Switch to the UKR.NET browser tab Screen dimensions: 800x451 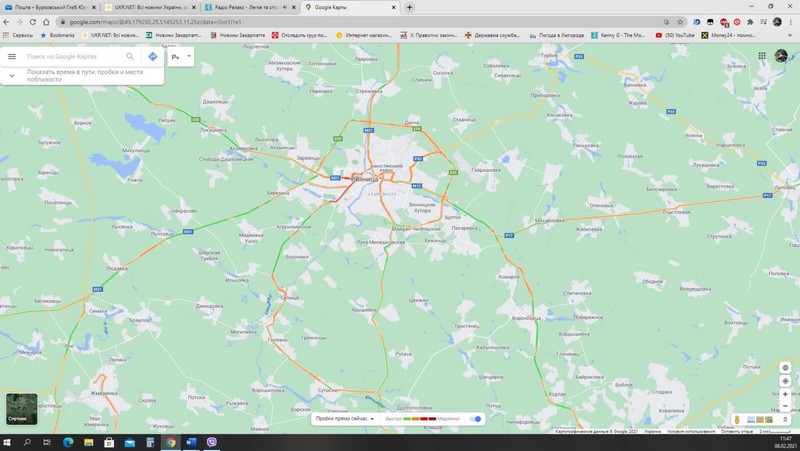(x=151, y=7)
